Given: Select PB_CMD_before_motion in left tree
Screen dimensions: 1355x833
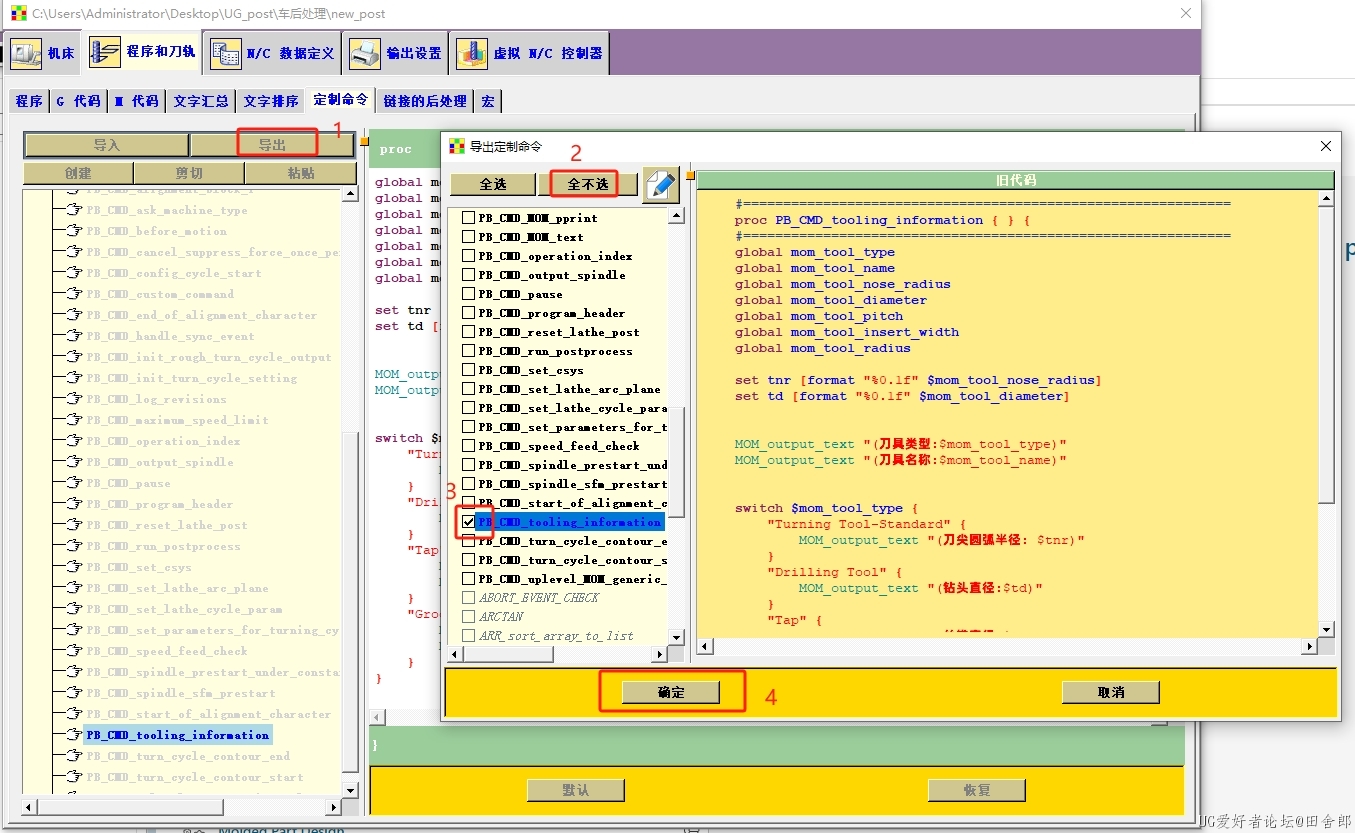Looking at the screenshot, I should [156, 231].
